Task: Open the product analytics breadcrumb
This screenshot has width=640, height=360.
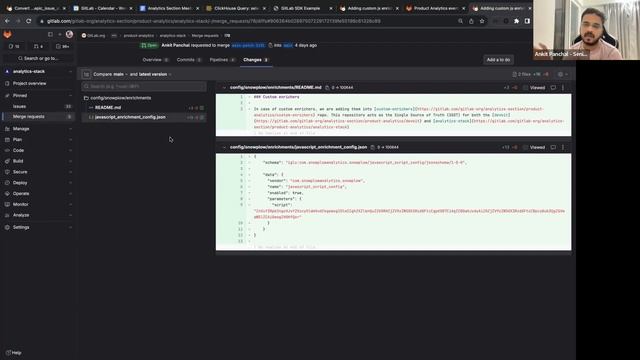Action: (139, 36)
